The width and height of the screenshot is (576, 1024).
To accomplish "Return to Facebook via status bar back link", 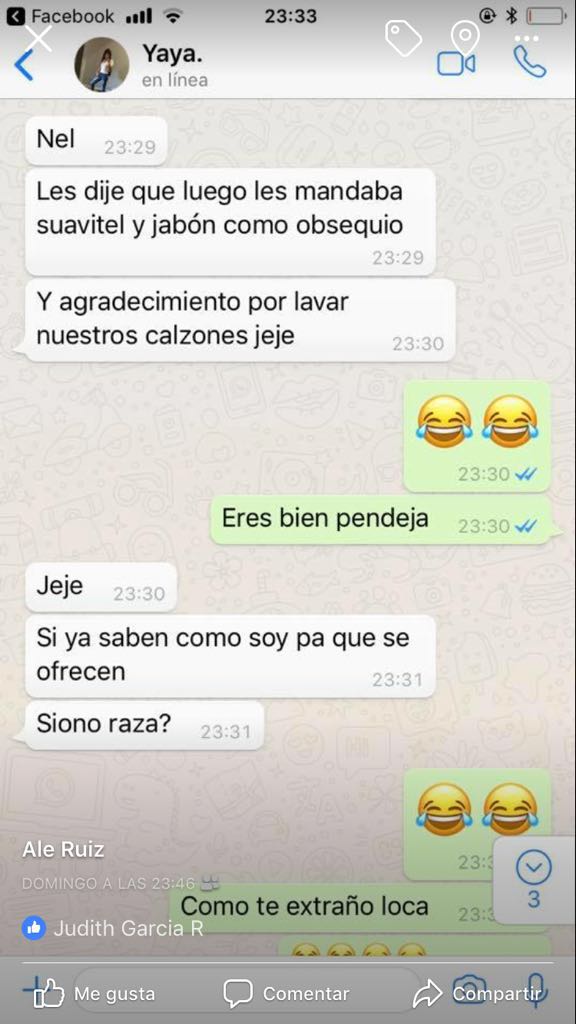I will [60, 15].
